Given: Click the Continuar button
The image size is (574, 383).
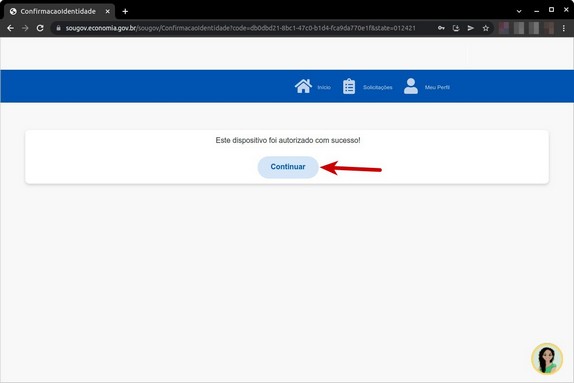Looking at the screenshot, I should [x=288, y=167].
